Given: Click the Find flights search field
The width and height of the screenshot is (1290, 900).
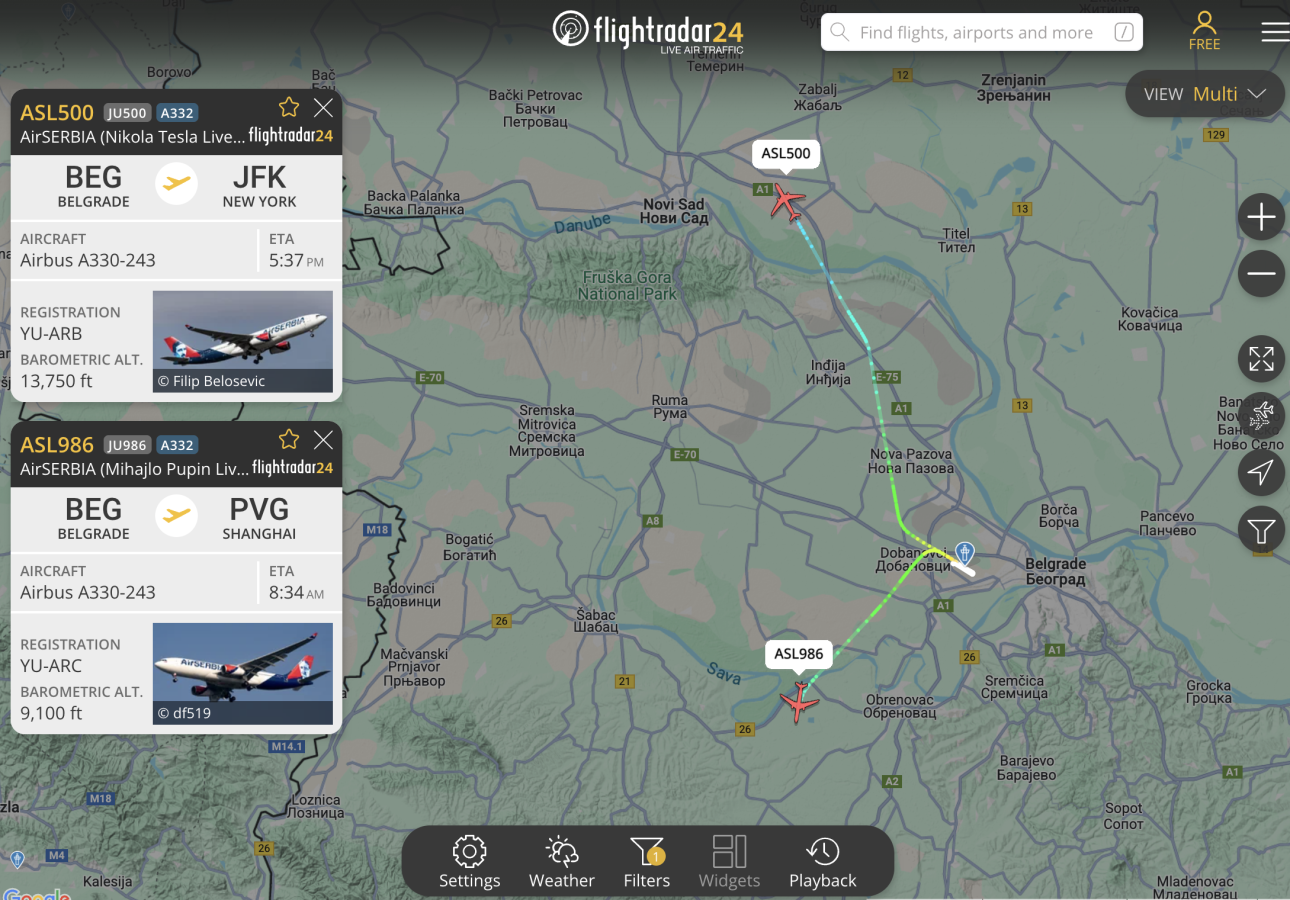Looking at the screenshot, I should pyautogui.click(x=982, y=32).
